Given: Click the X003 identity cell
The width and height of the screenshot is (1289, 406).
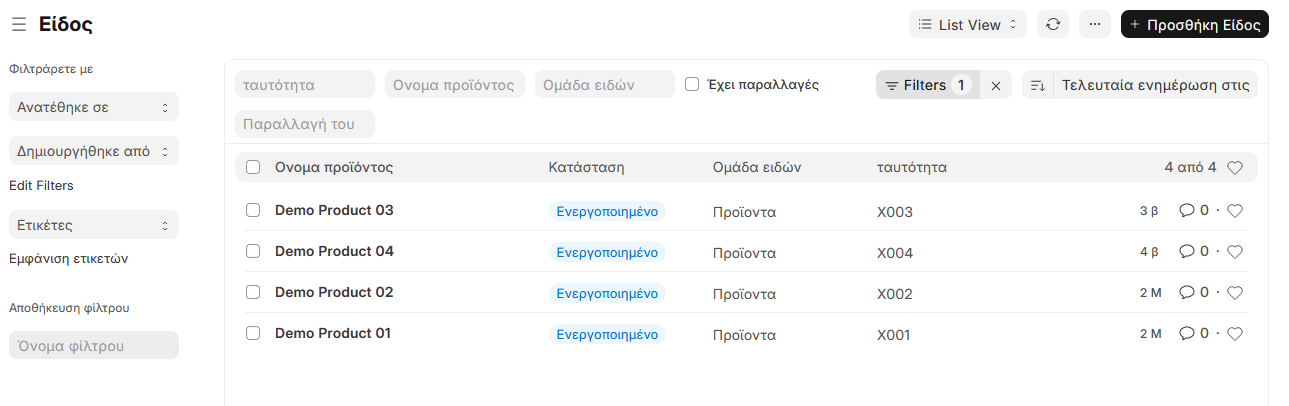Looking at the screenshot, I should (x=895, y=212).
